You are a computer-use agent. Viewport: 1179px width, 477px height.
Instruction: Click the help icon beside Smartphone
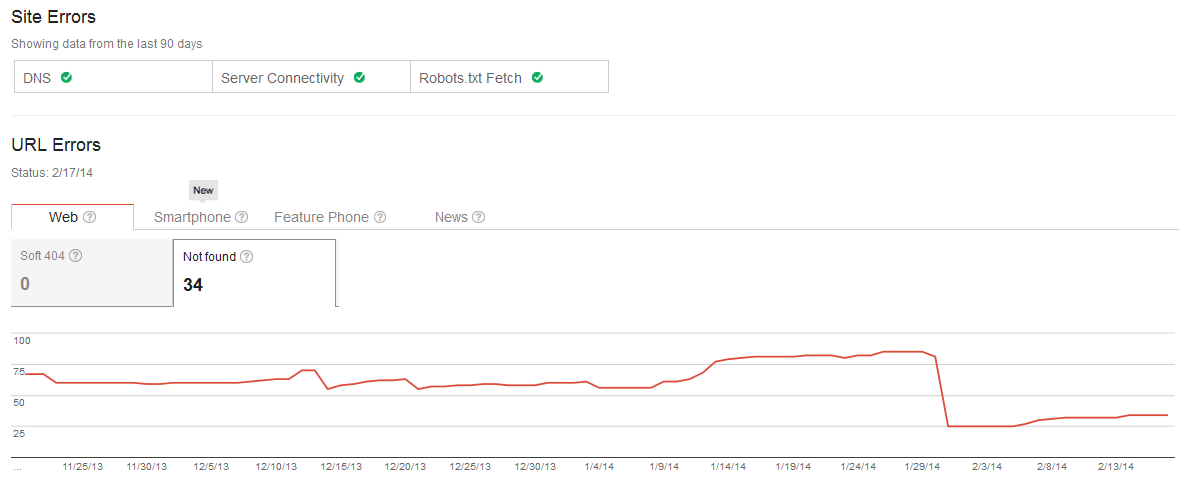(241, 217)
